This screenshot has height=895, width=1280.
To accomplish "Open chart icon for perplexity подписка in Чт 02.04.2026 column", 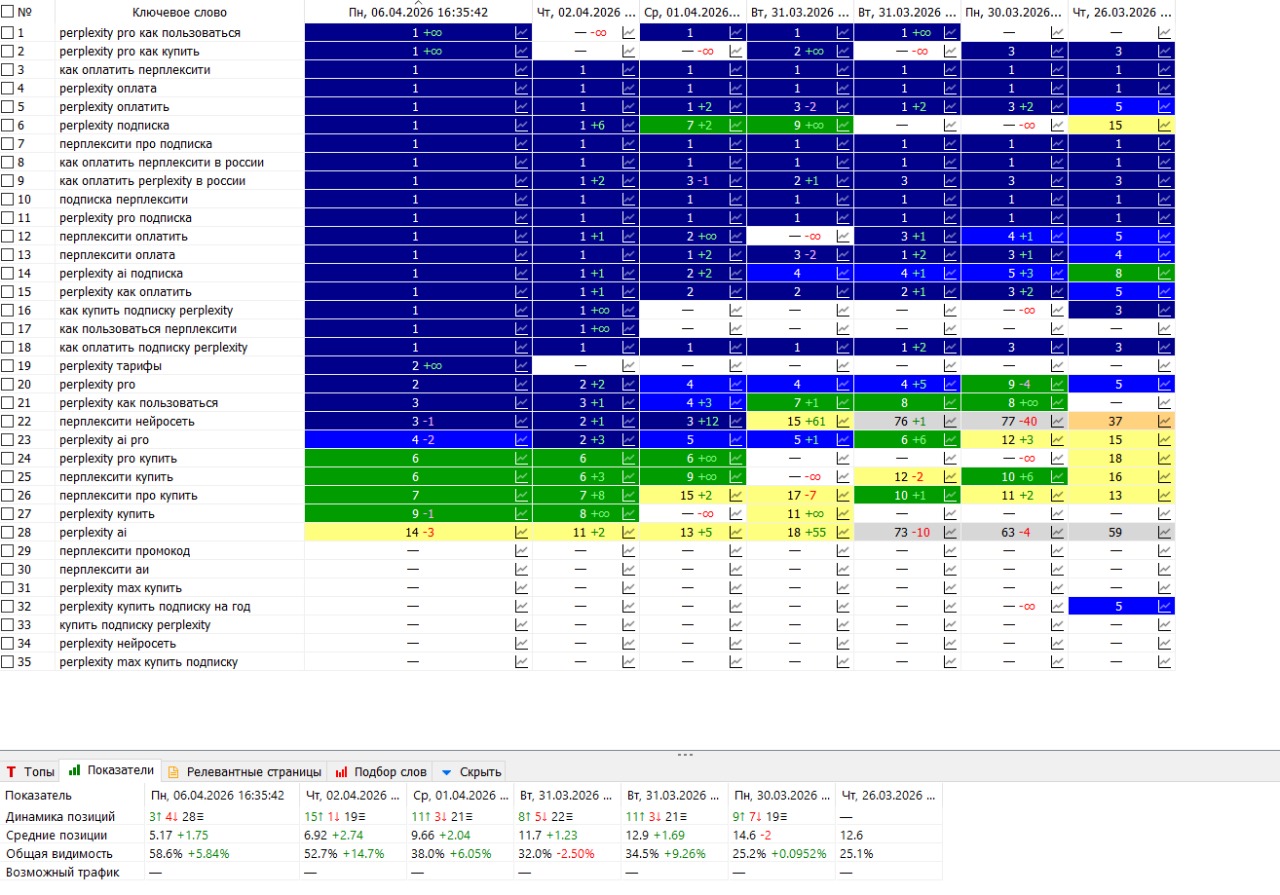I will [628, 126].
